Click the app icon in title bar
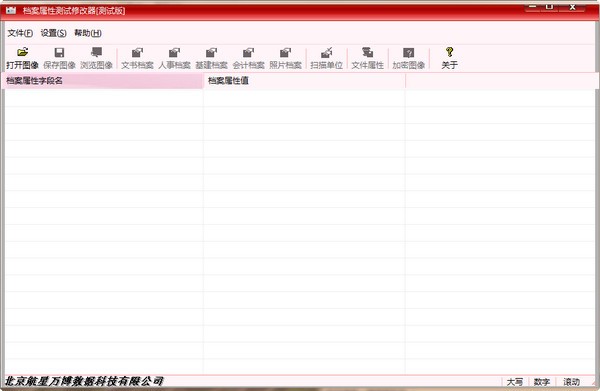 point(11,10)
